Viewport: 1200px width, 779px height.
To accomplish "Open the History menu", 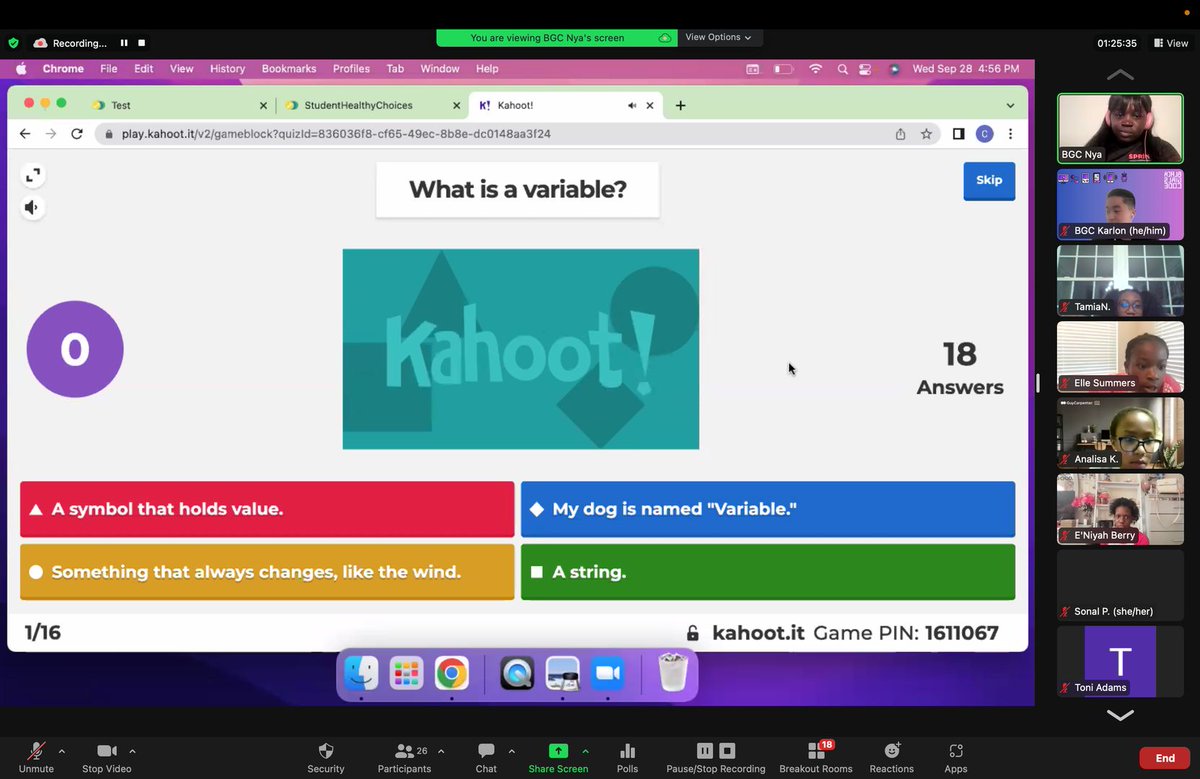I will tap(227, 69).
